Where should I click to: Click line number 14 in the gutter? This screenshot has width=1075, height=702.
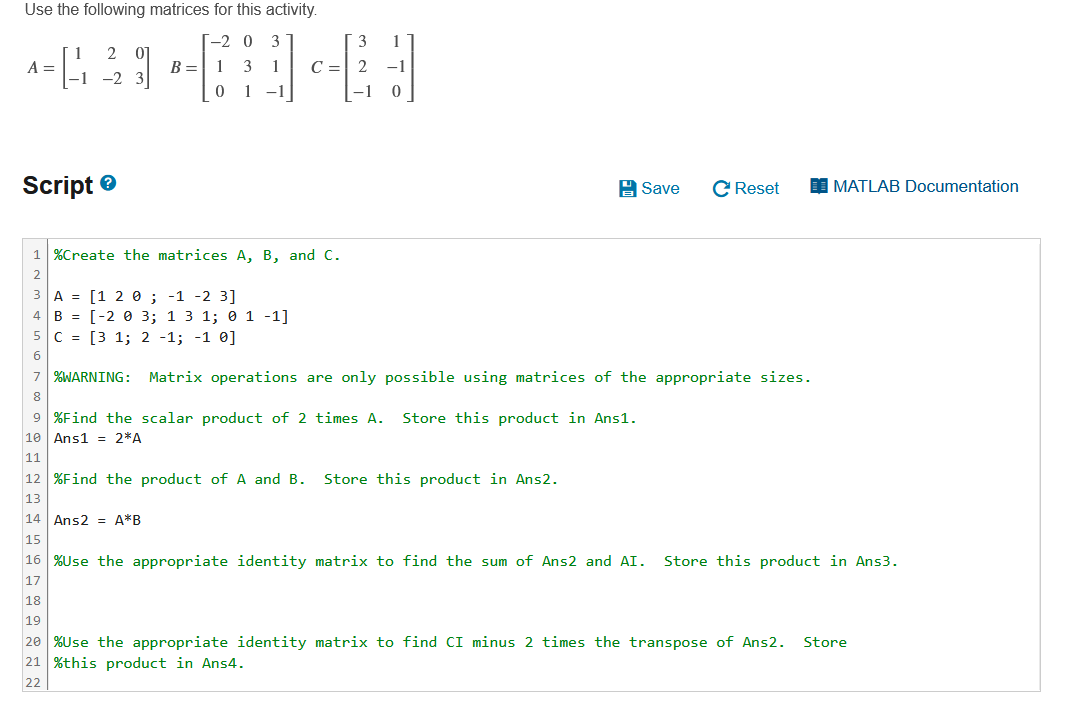(x=32, y=519)
